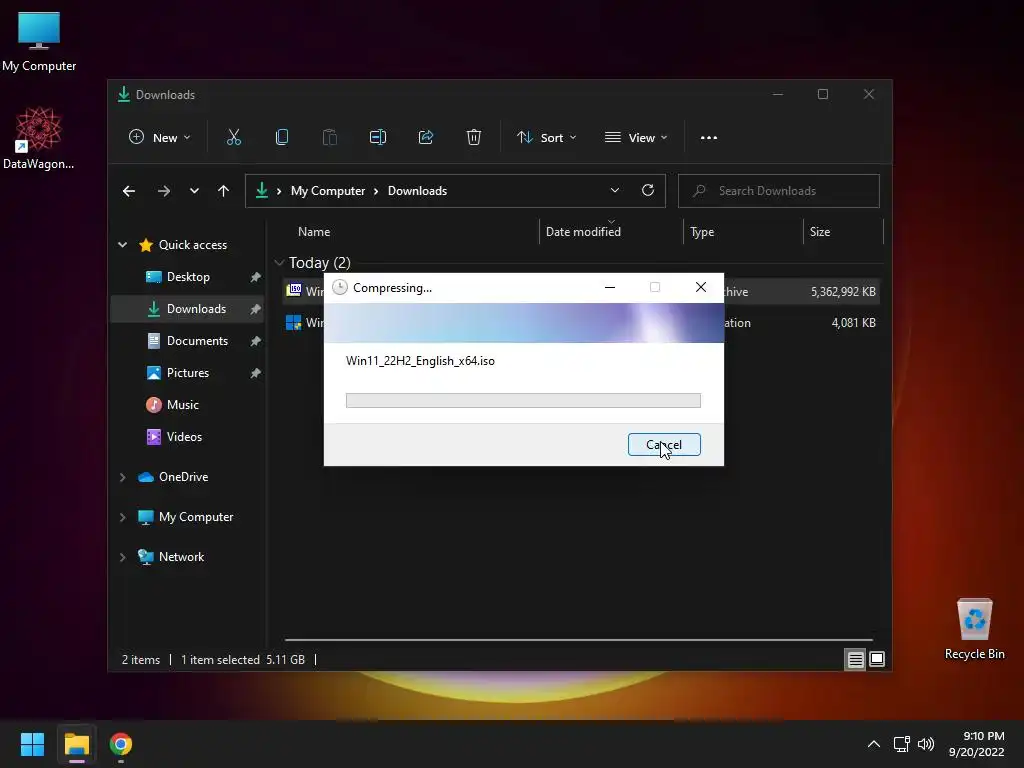Go back with the left arrow
The width and height of the screenshot is (1024, 768).
coord(129,191)
